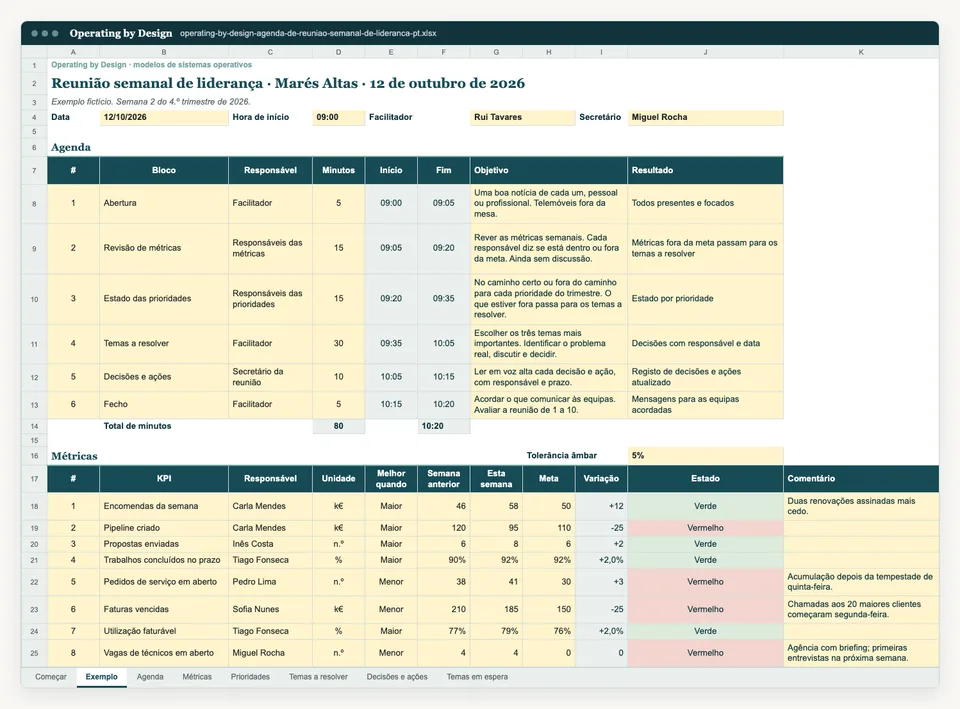
Task: Click the 30 minutes cell
Action: click(339, 343)
